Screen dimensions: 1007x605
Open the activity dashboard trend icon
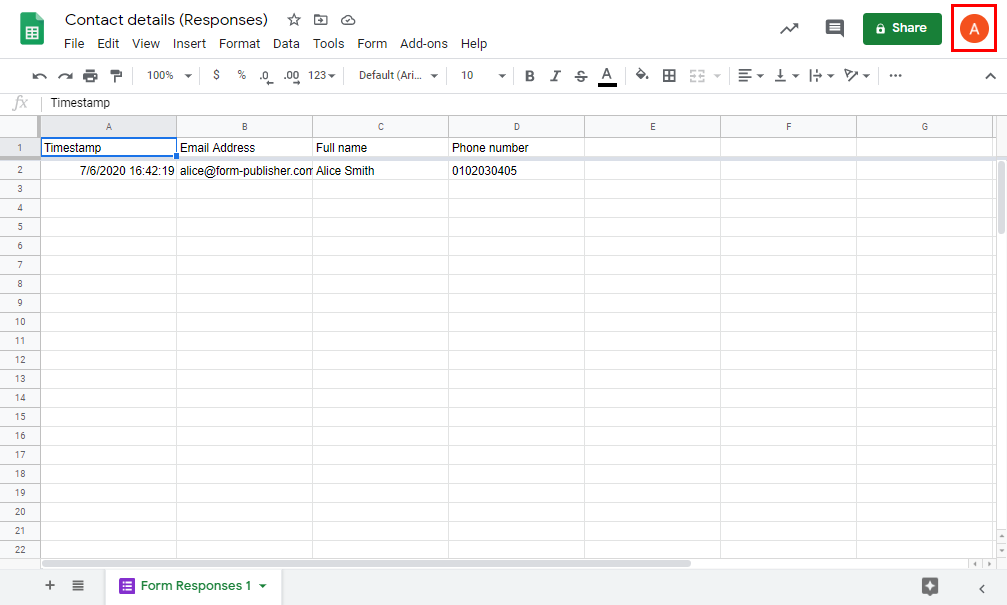pyautogui.click(x=789, y=28)
